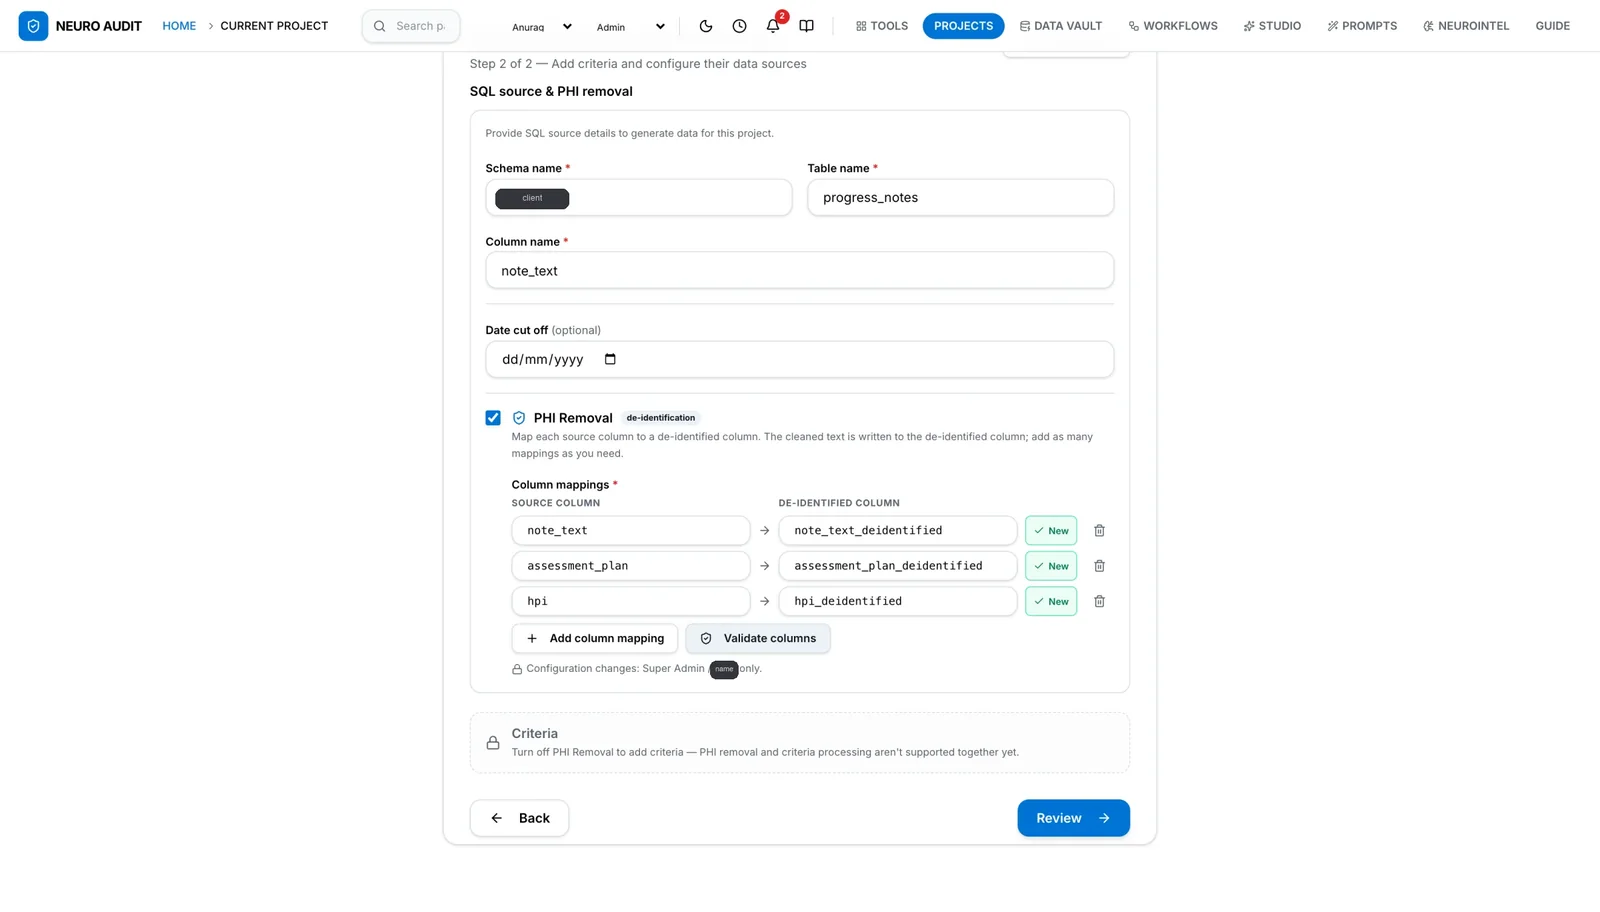Click the Date cut off field
The width and height of the screenshot is (1600, 912).
point(799,359)
